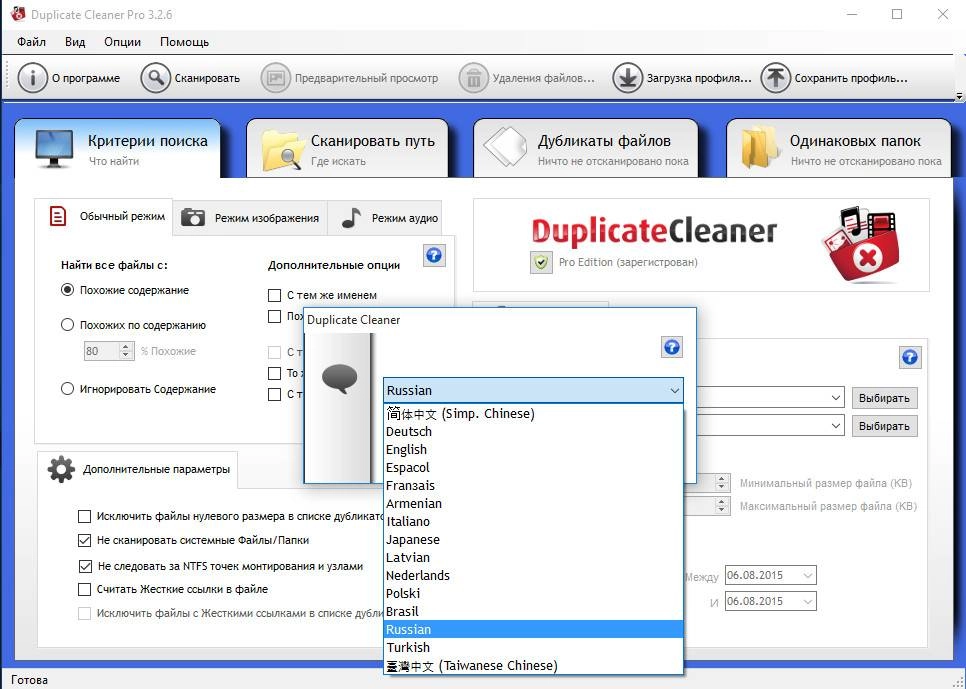Screen dimensions: 966x689
Task: Click the file removal trash icon
Action: 473,78
